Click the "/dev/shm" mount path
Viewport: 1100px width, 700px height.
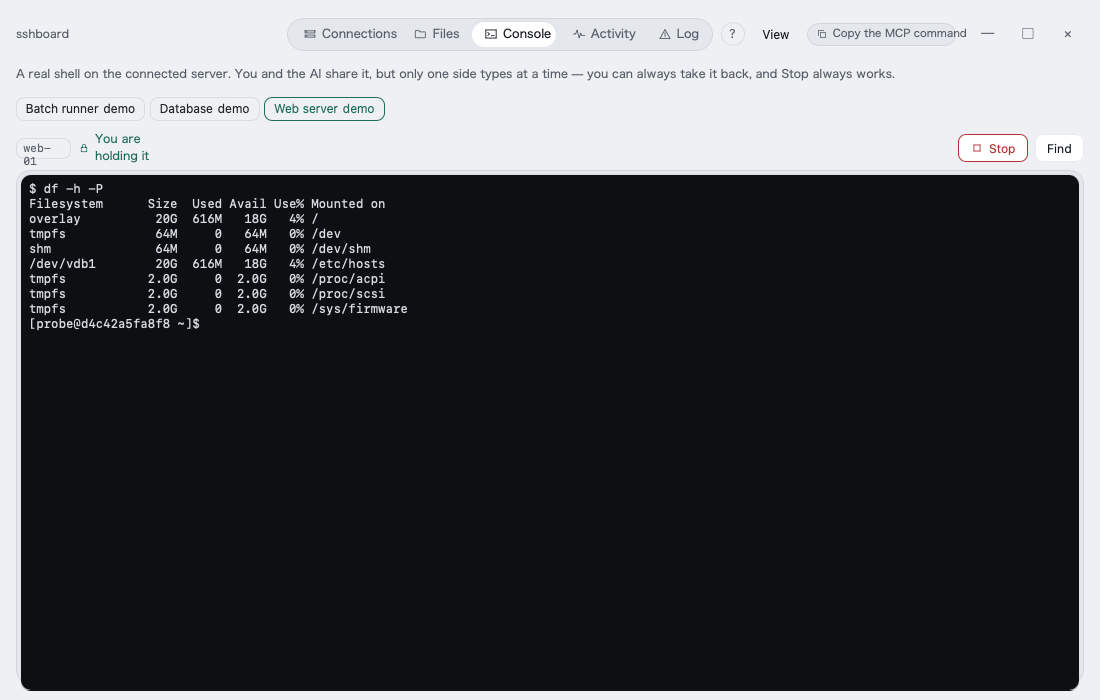341,249
